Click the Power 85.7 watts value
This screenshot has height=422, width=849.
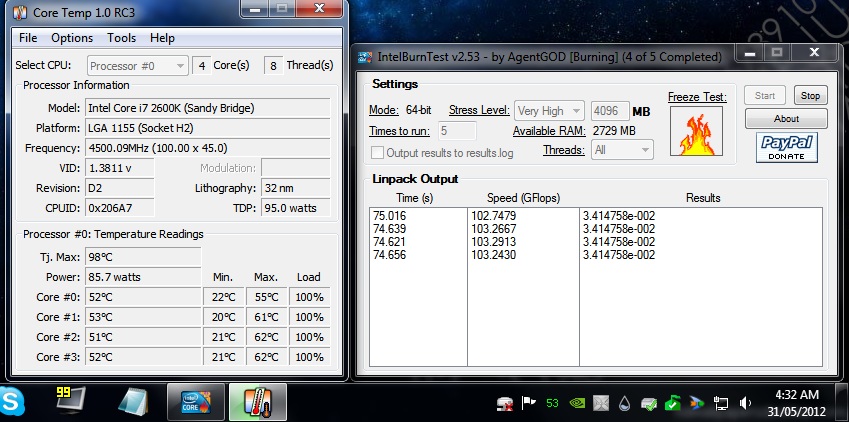(143, 277)
